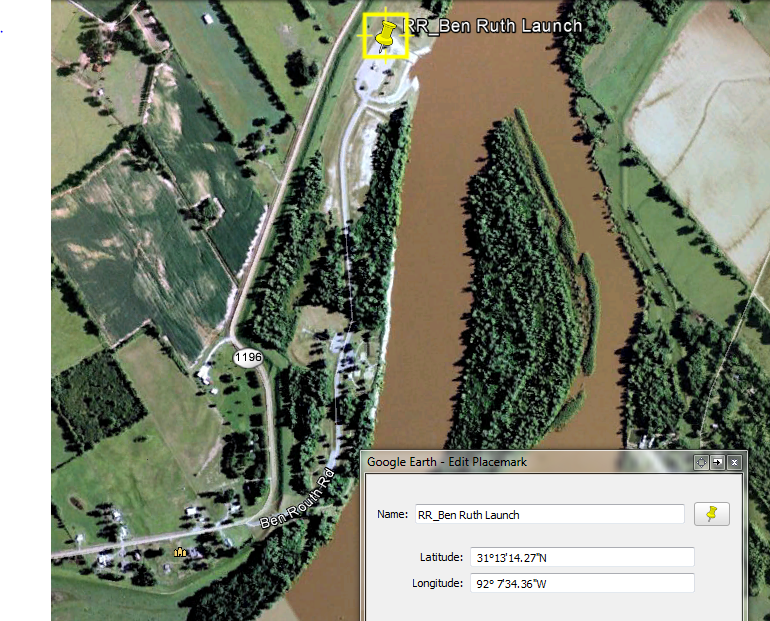Viewport: 770px width, 621px height.
Task: Click the yellow pushpin placemark on the map
Action: 385,36
